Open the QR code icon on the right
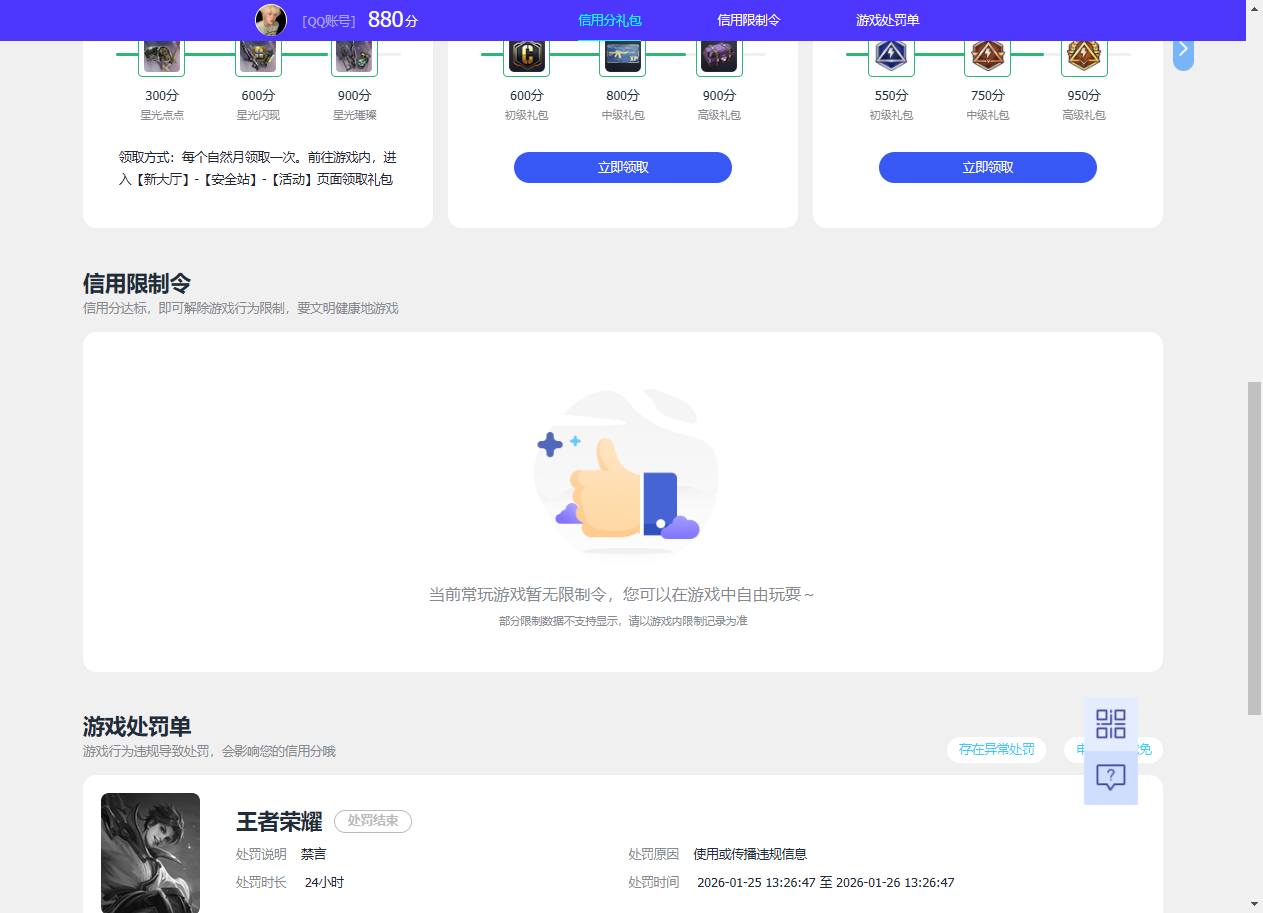The image size is (1263, 913). pos(1110,724)
